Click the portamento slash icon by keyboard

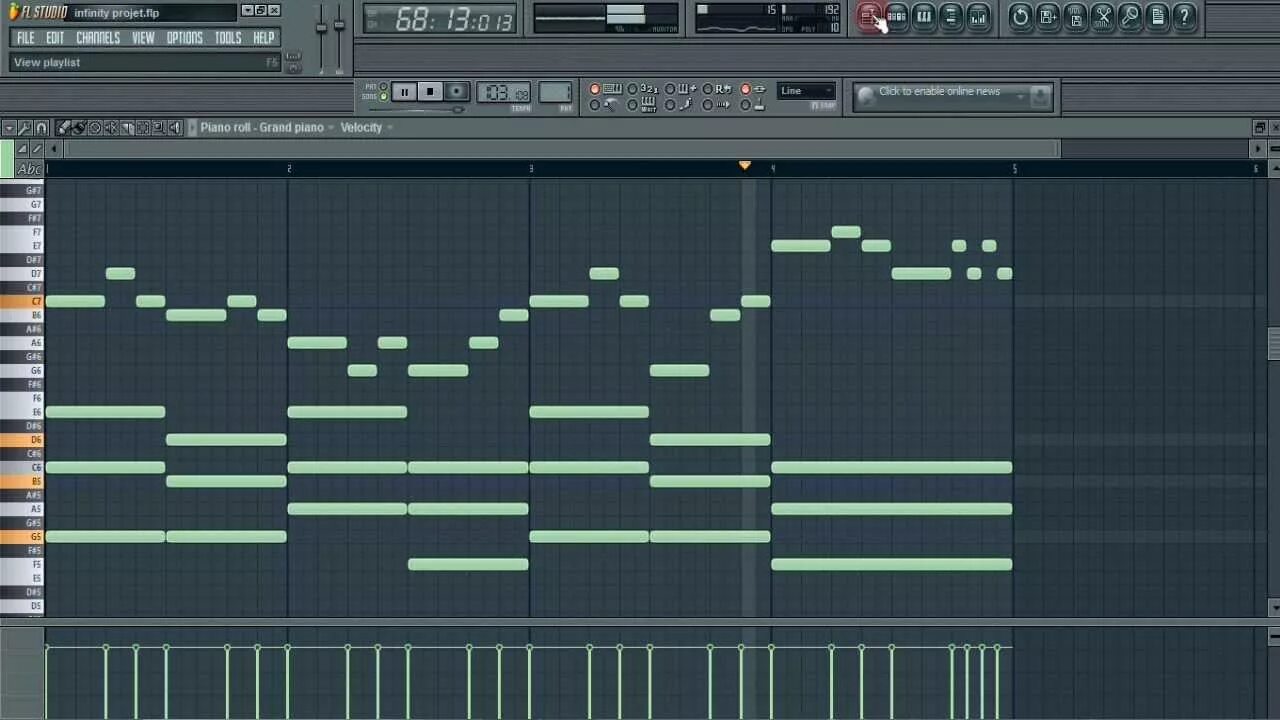37,149
